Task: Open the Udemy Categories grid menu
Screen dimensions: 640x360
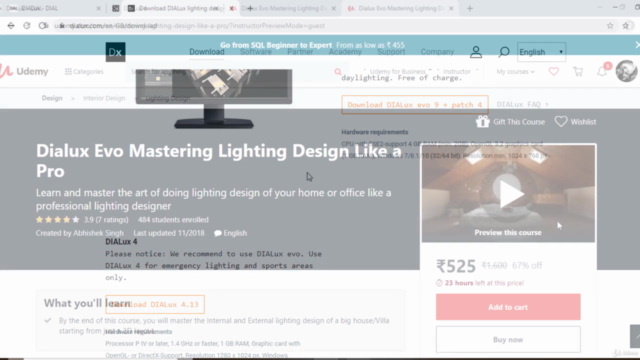Action: (84, 71)
